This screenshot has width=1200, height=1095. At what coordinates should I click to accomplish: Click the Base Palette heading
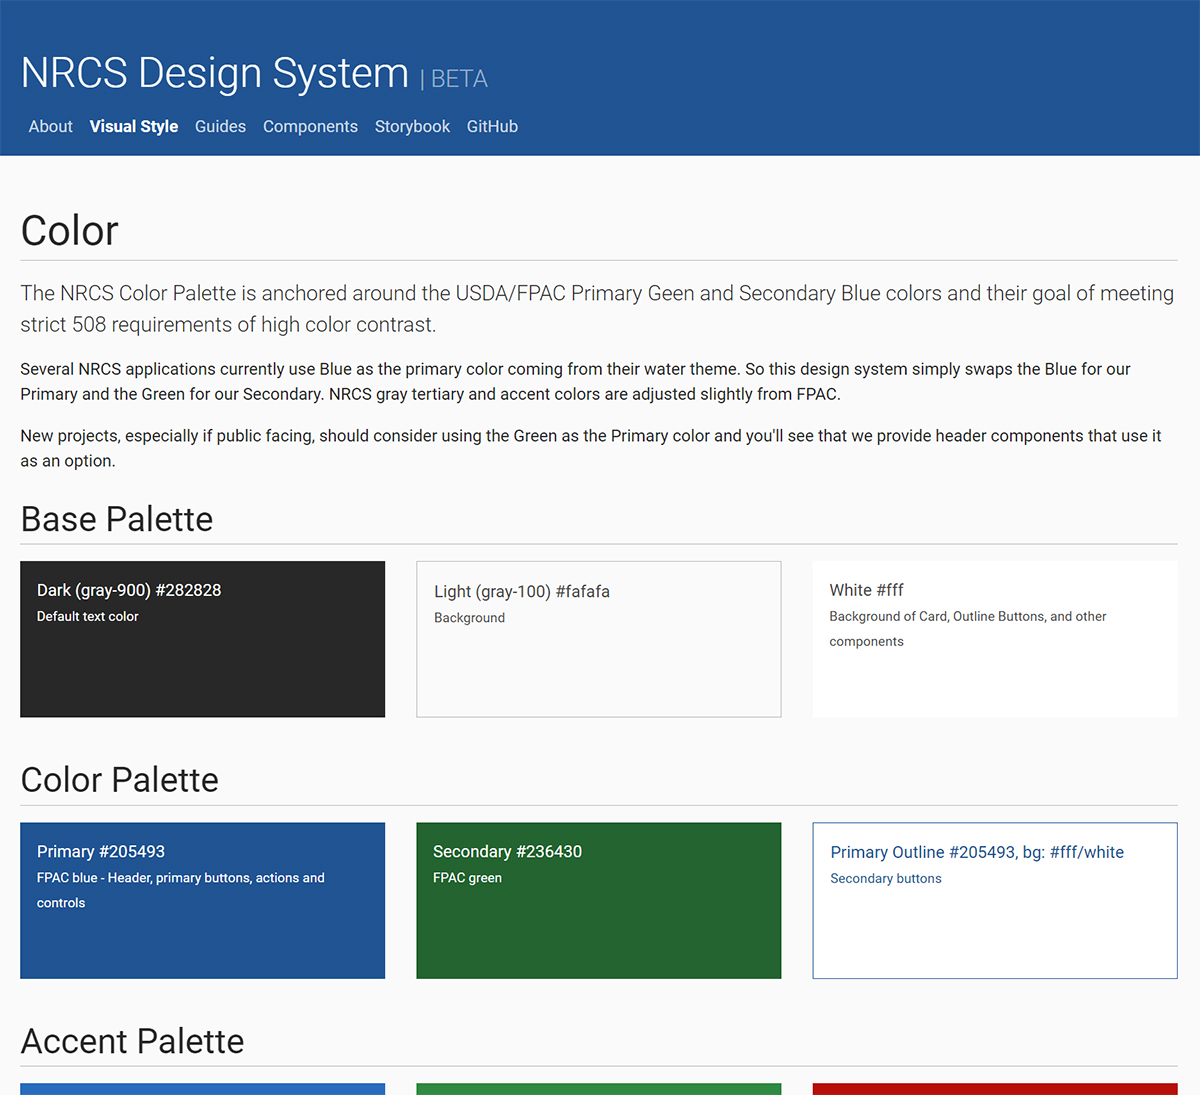[x=117, y=519]
